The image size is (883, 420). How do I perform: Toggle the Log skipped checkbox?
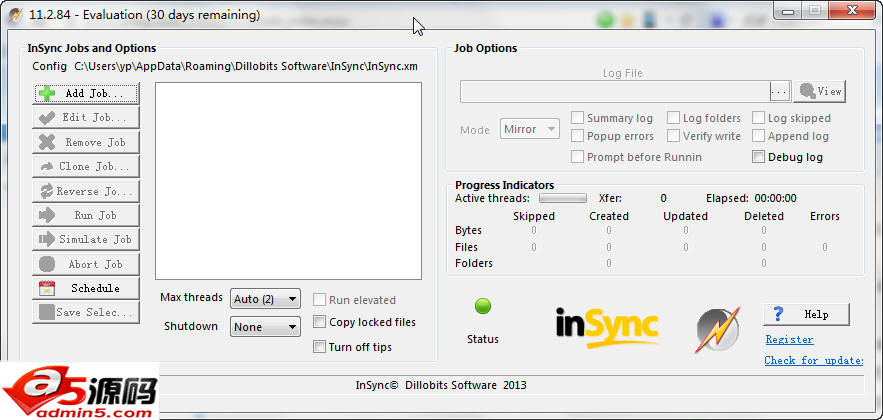[x=759, y=118]
